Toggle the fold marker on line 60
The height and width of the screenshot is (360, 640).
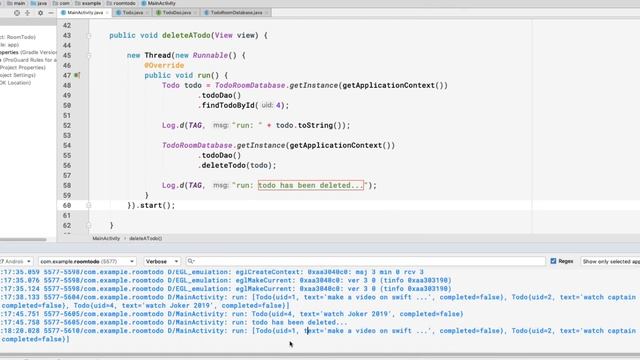point(89,205)
